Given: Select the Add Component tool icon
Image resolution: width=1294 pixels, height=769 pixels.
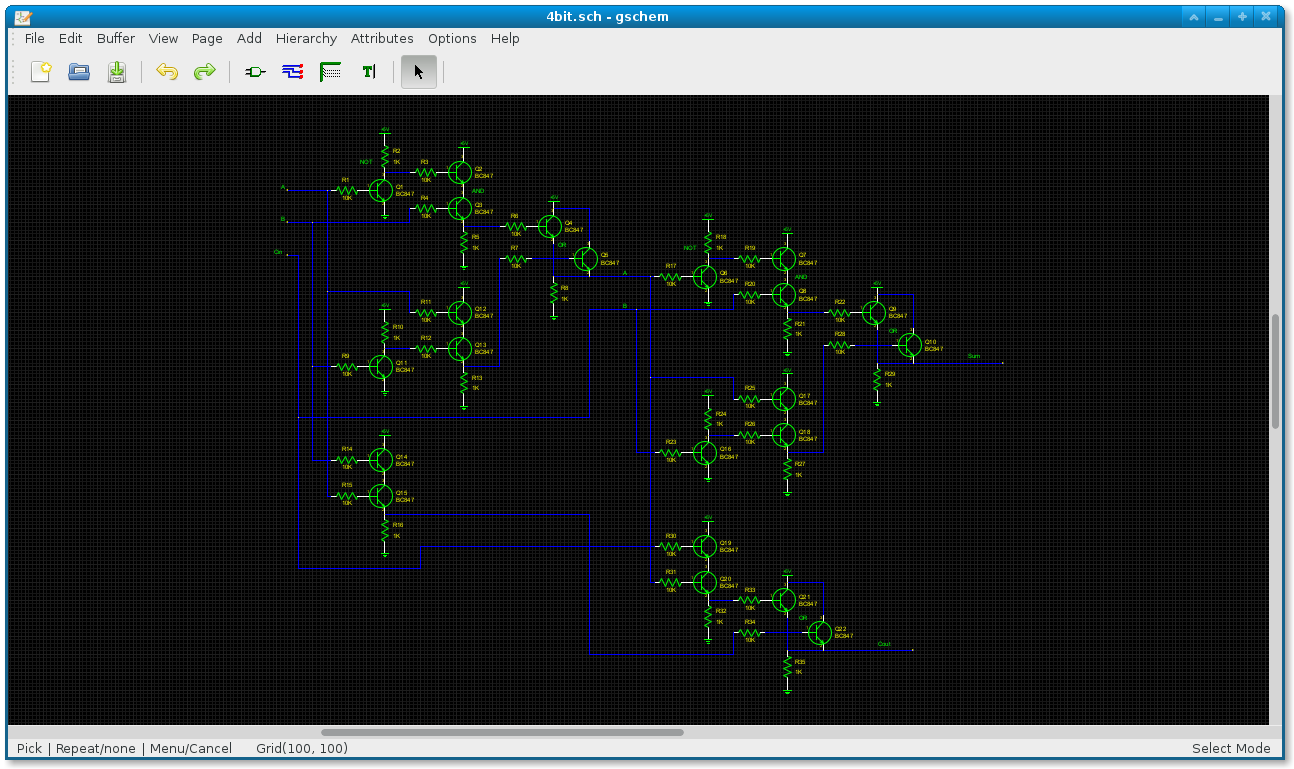Looking at the screenshot, I should 255,72.
